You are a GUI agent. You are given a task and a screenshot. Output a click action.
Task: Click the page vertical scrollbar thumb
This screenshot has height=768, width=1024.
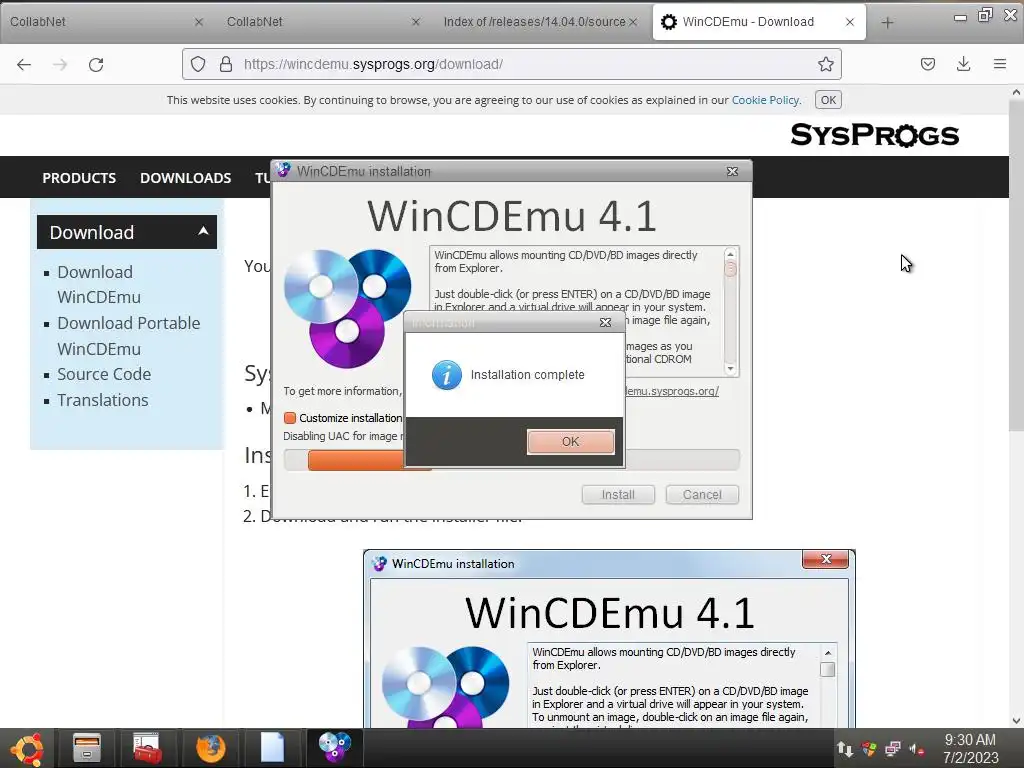[1016, 266]
